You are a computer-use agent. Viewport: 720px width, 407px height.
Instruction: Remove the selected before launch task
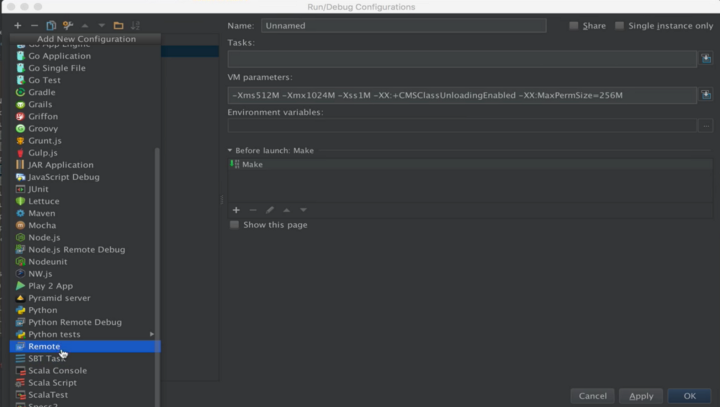253,210
